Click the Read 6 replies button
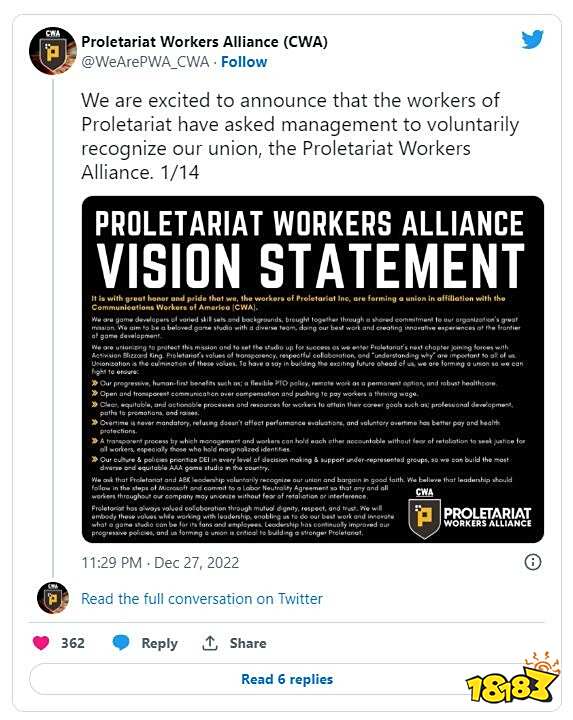The width and height of the screenshot is (573, 720). click(286, 679)
